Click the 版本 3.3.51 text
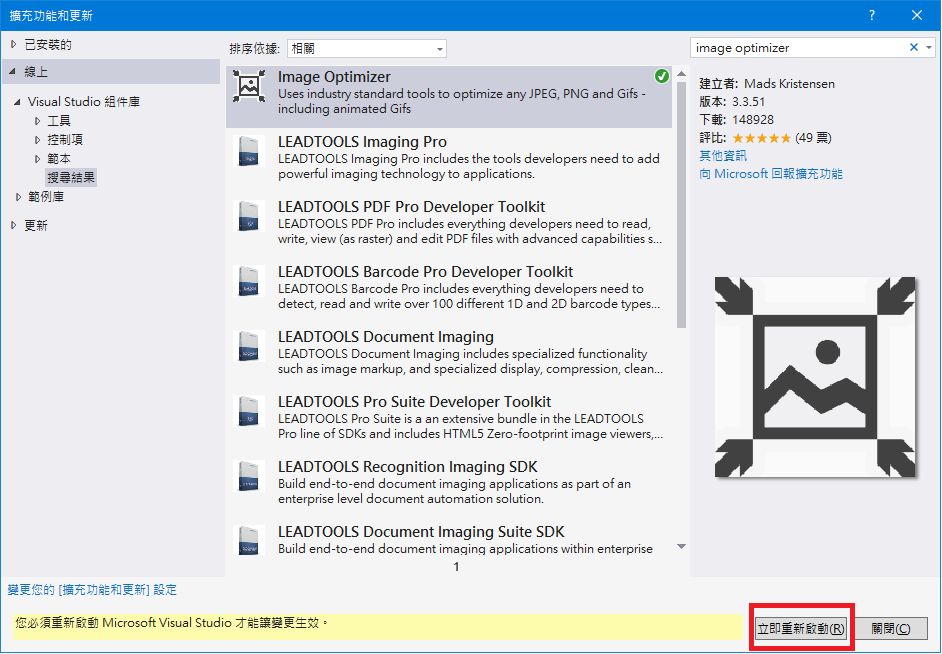Viewport: 942px width, 654px height. [x=732, y=101]
